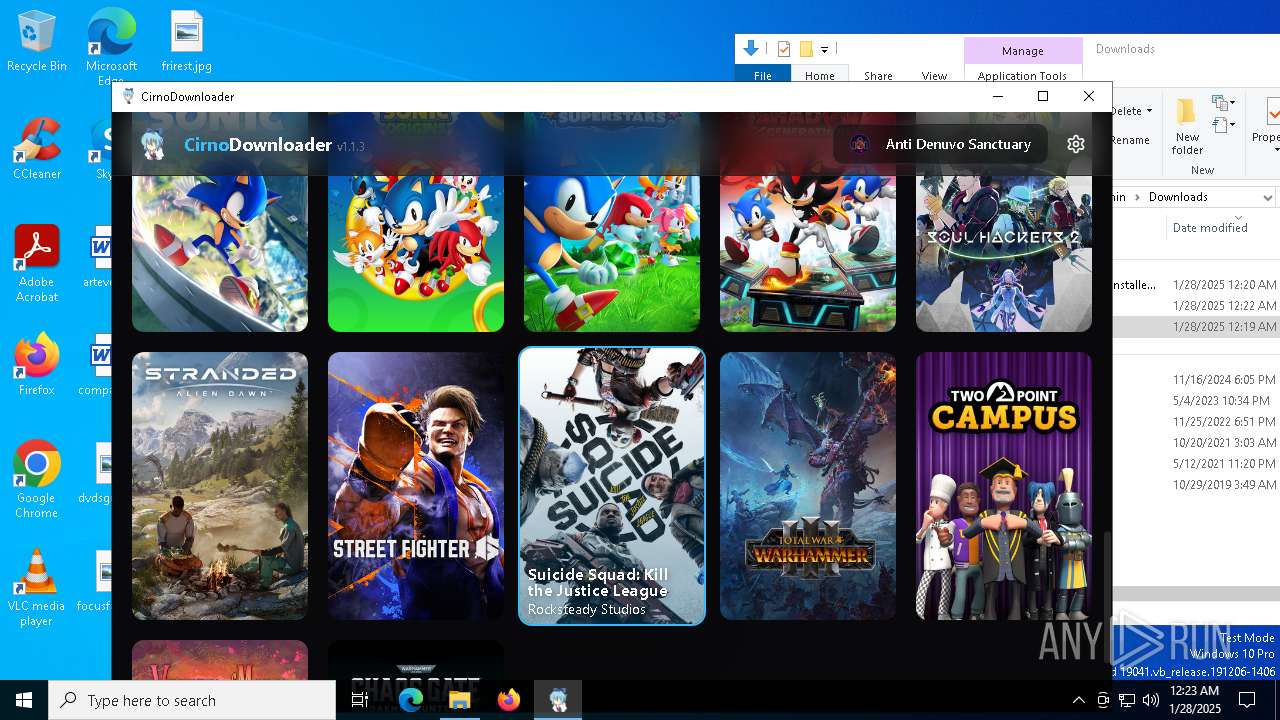This screenshot has height=720, width=1280.
Task: Open Microsoft Edge from the taskbar
Action: click(411, 700)
